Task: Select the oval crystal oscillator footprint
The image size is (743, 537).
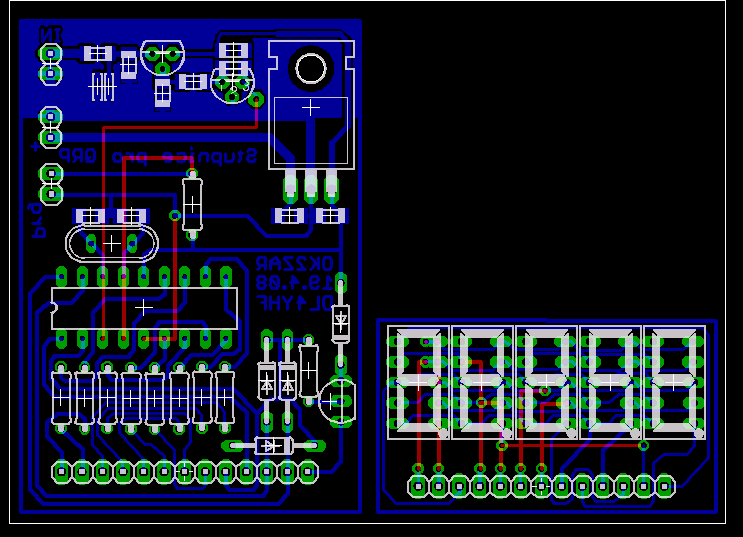Action: 111,242
